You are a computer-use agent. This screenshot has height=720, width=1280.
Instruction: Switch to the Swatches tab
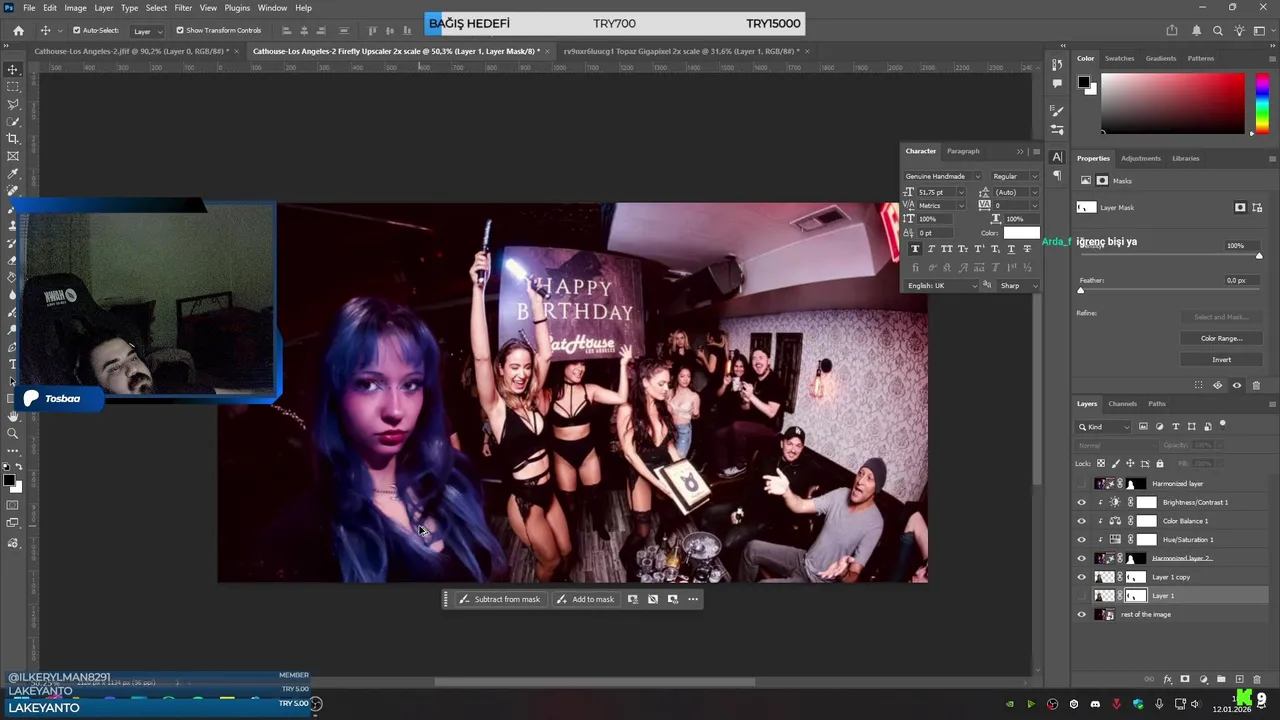1119,58
